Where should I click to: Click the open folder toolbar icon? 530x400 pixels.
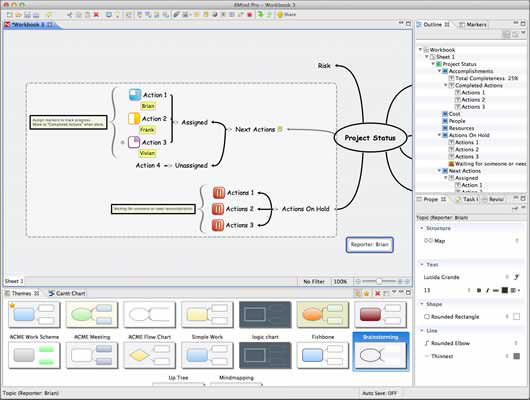pyautogui.click(x=18, y=15)
